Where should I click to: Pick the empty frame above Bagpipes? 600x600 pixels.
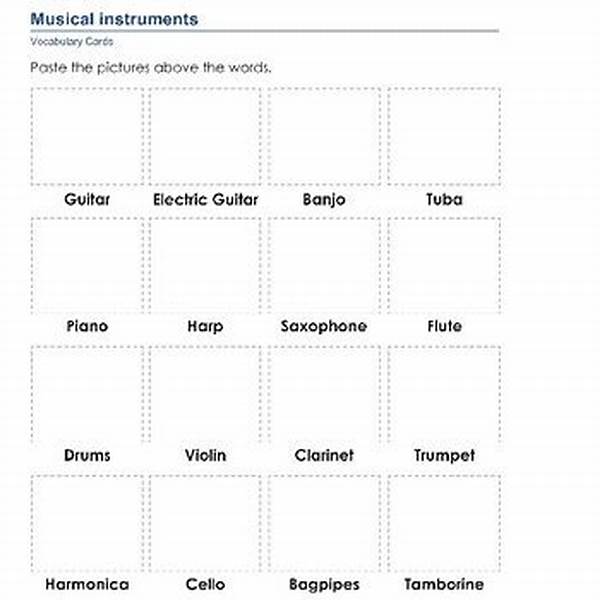324,522
